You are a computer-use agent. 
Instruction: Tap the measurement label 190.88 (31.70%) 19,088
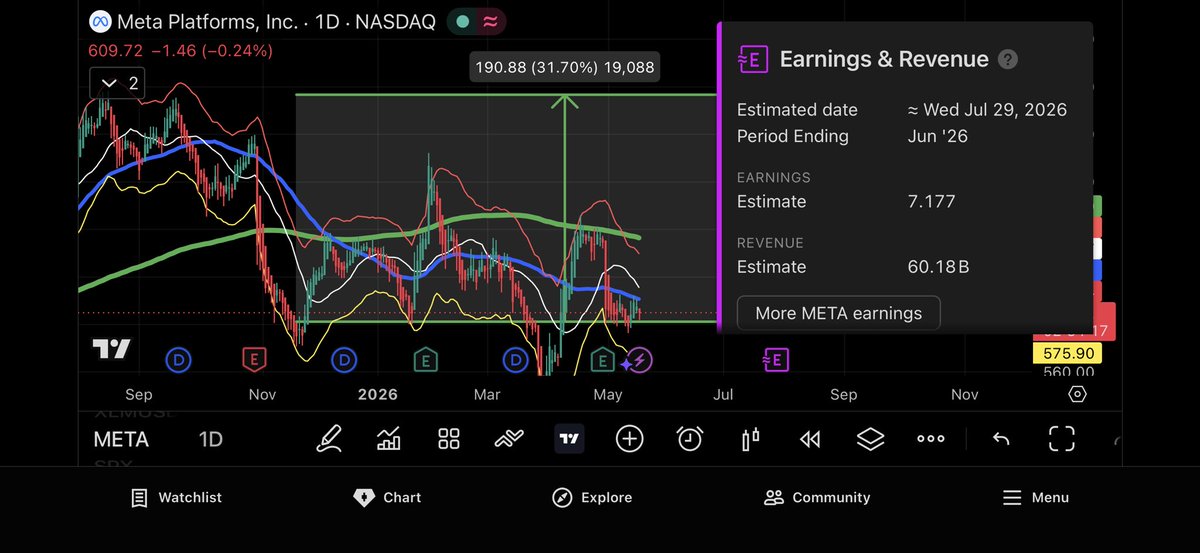[565, 68]
